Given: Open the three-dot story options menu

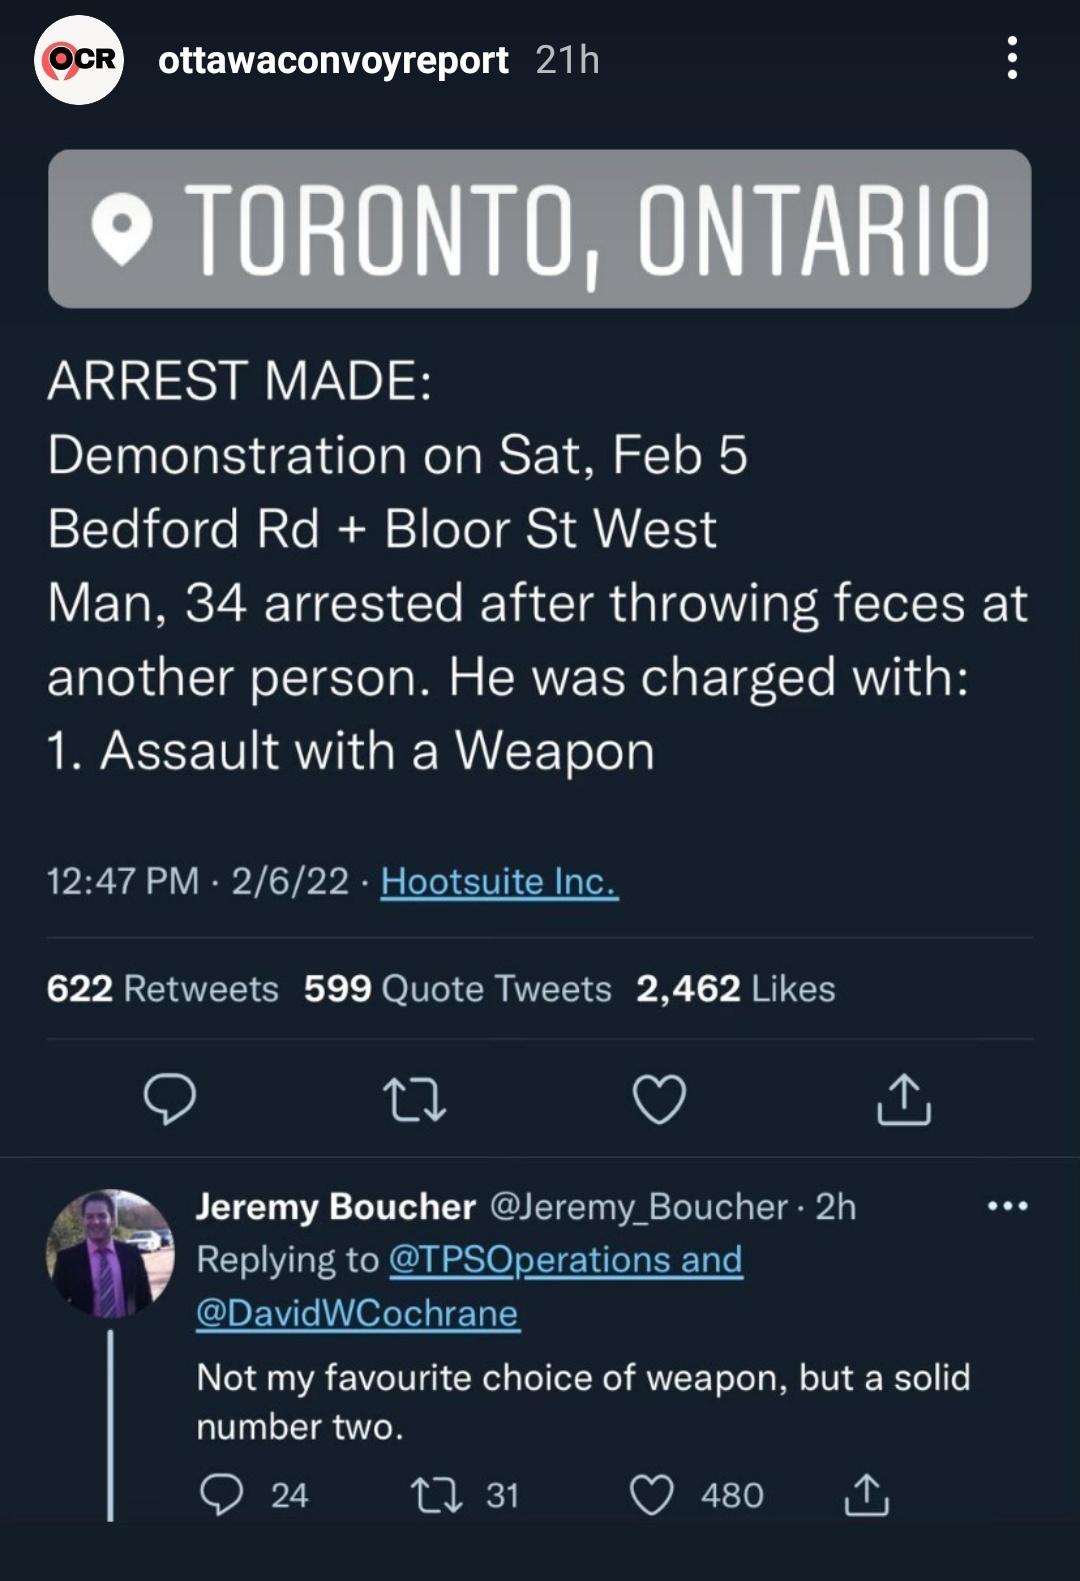Looking at the screenshot, I should tap(1012, 59).
